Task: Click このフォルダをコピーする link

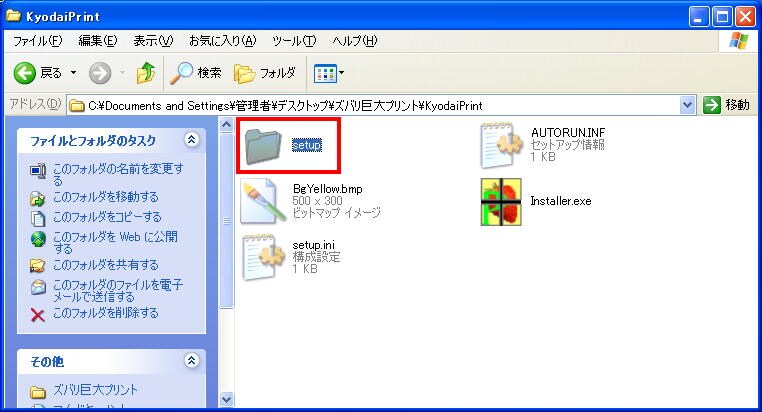Action: 107,217
